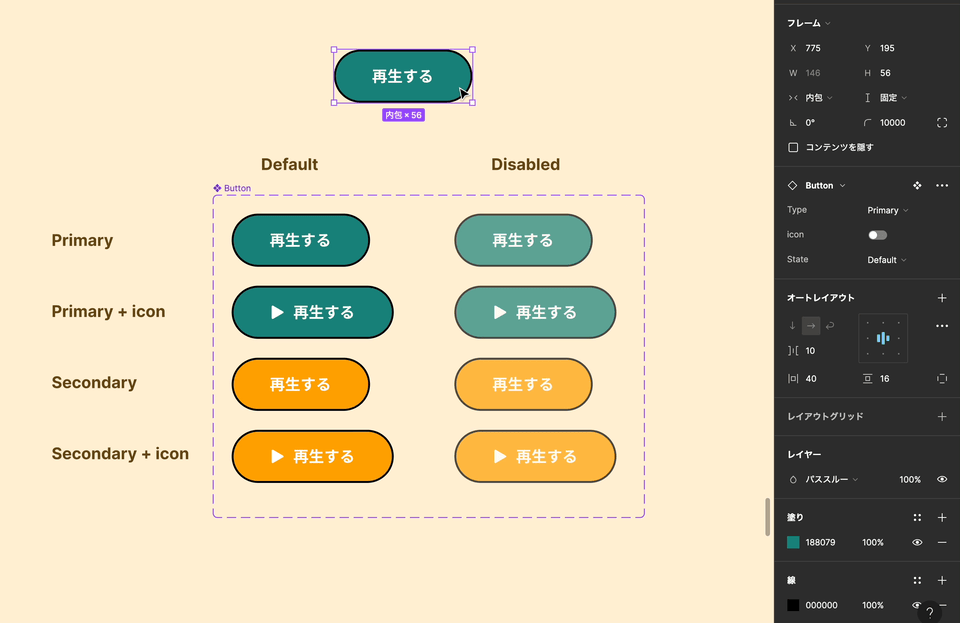Hide layer with eye icon in レイヤー
This screenshot has width=960, height=623.
(942, 479)
